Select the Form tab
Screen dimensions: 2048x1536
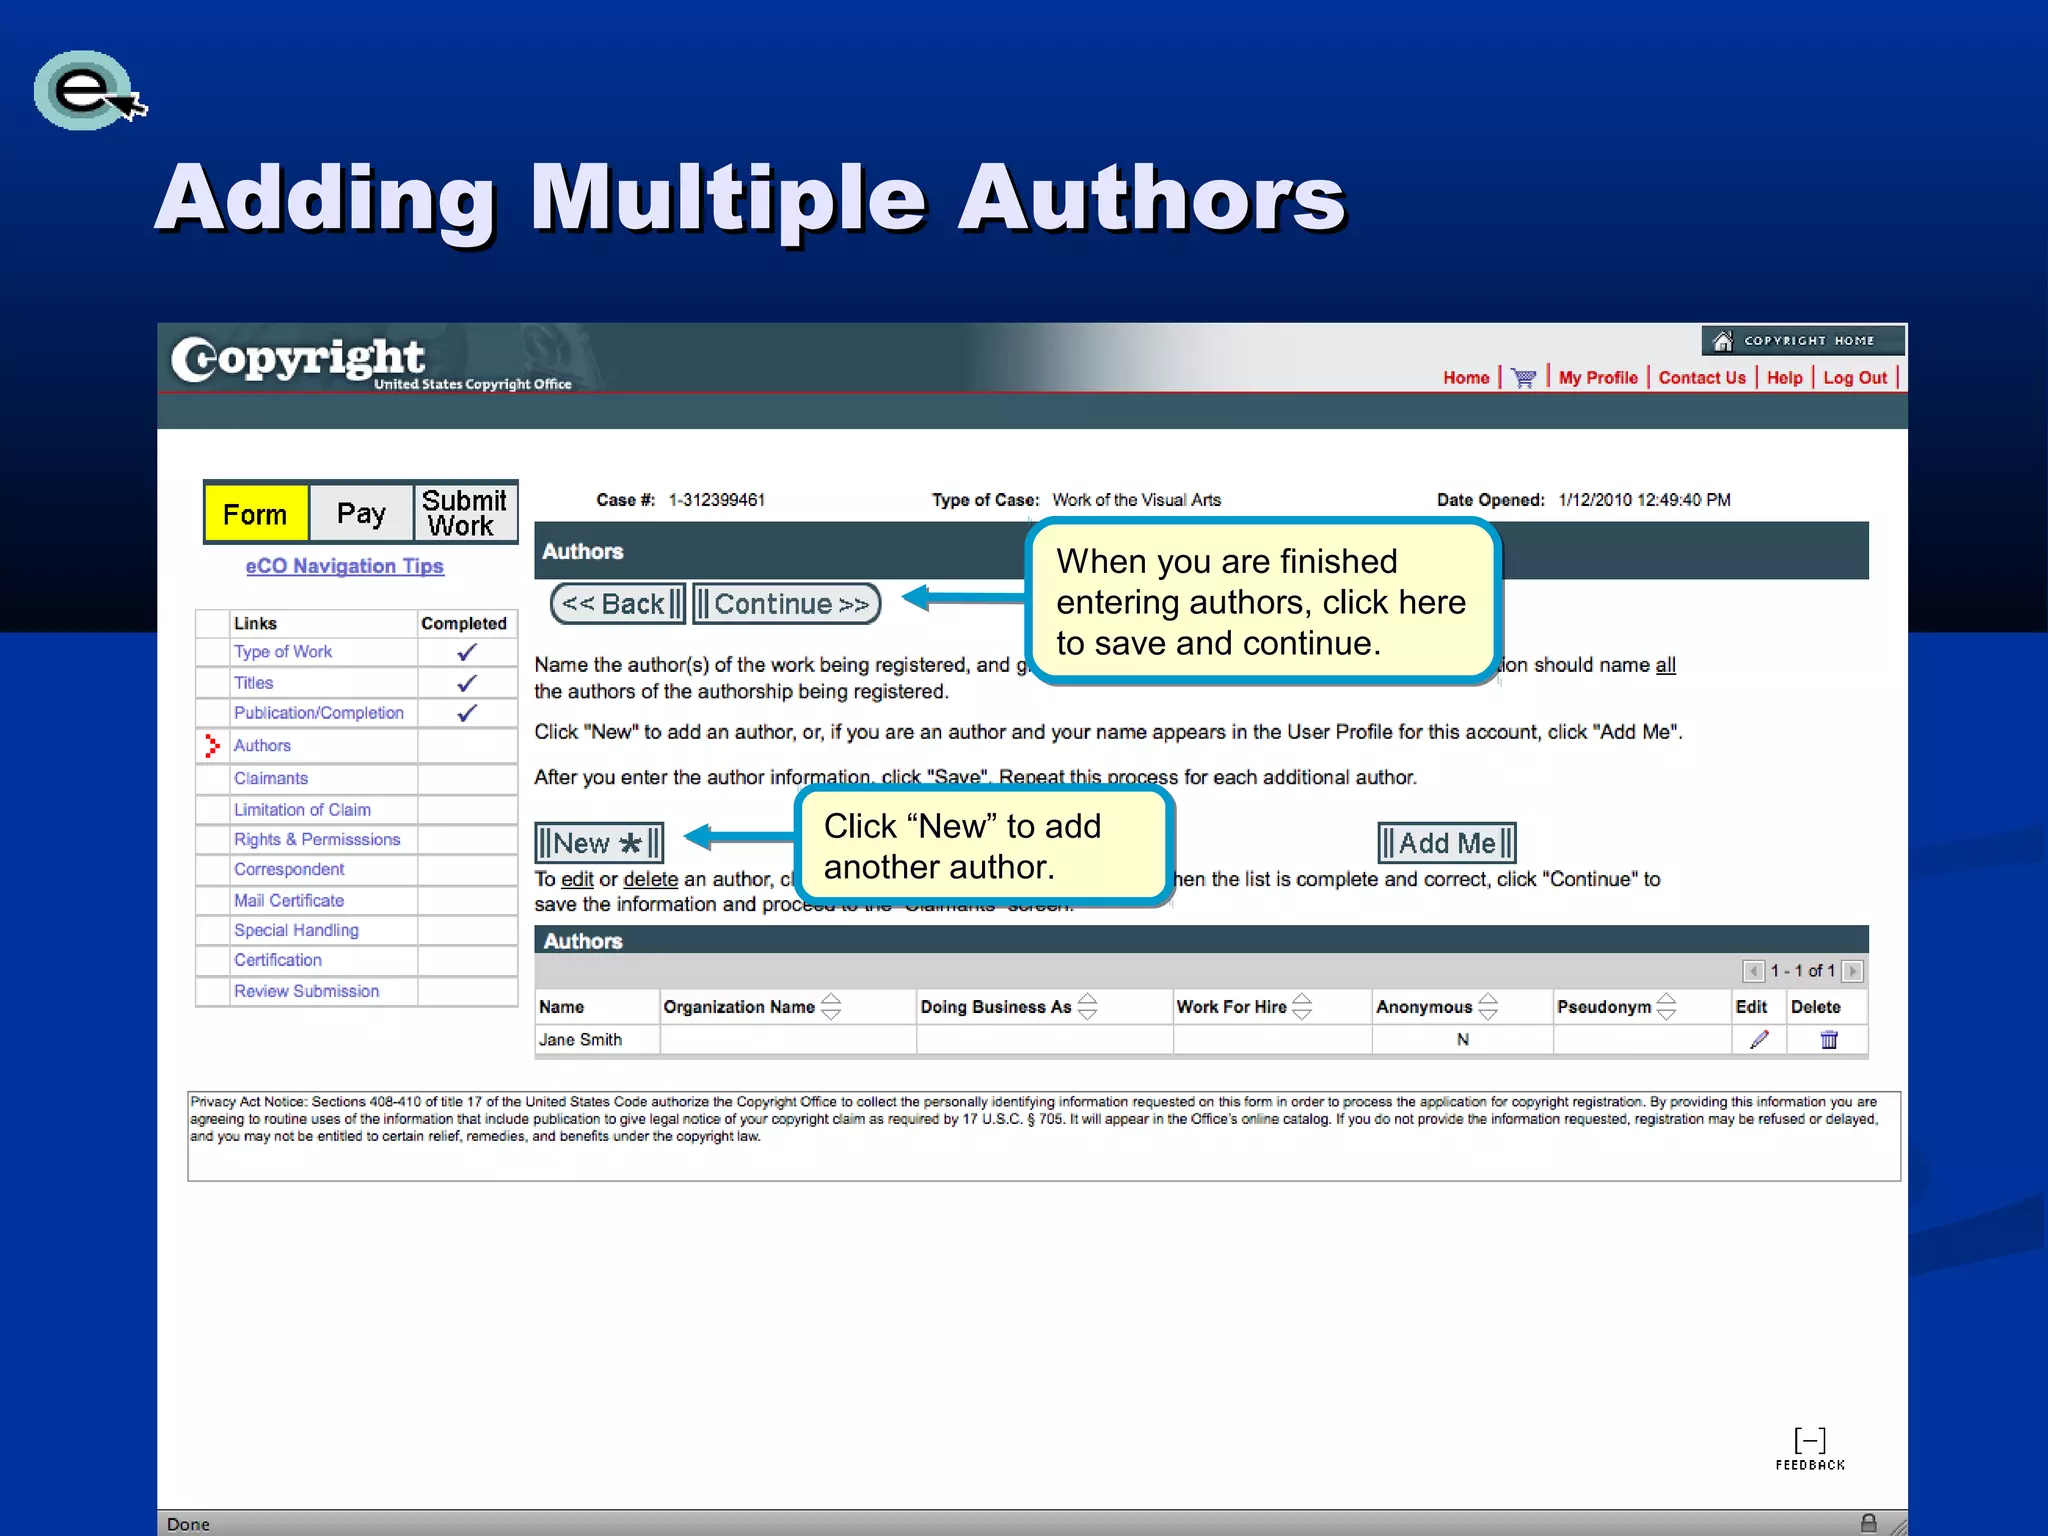click(255, 513)
